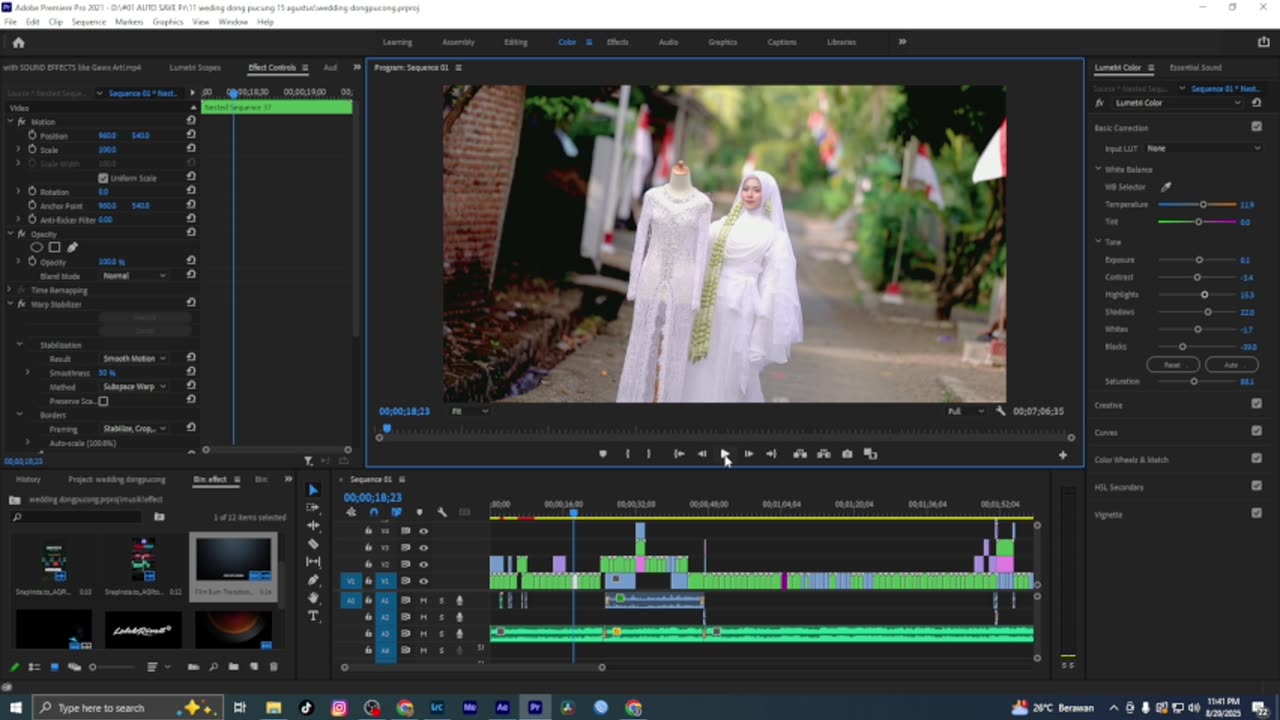Toggle the Uniform Scale checkbox
This screenshot has width=1280, height=720.
pos(103,178)
